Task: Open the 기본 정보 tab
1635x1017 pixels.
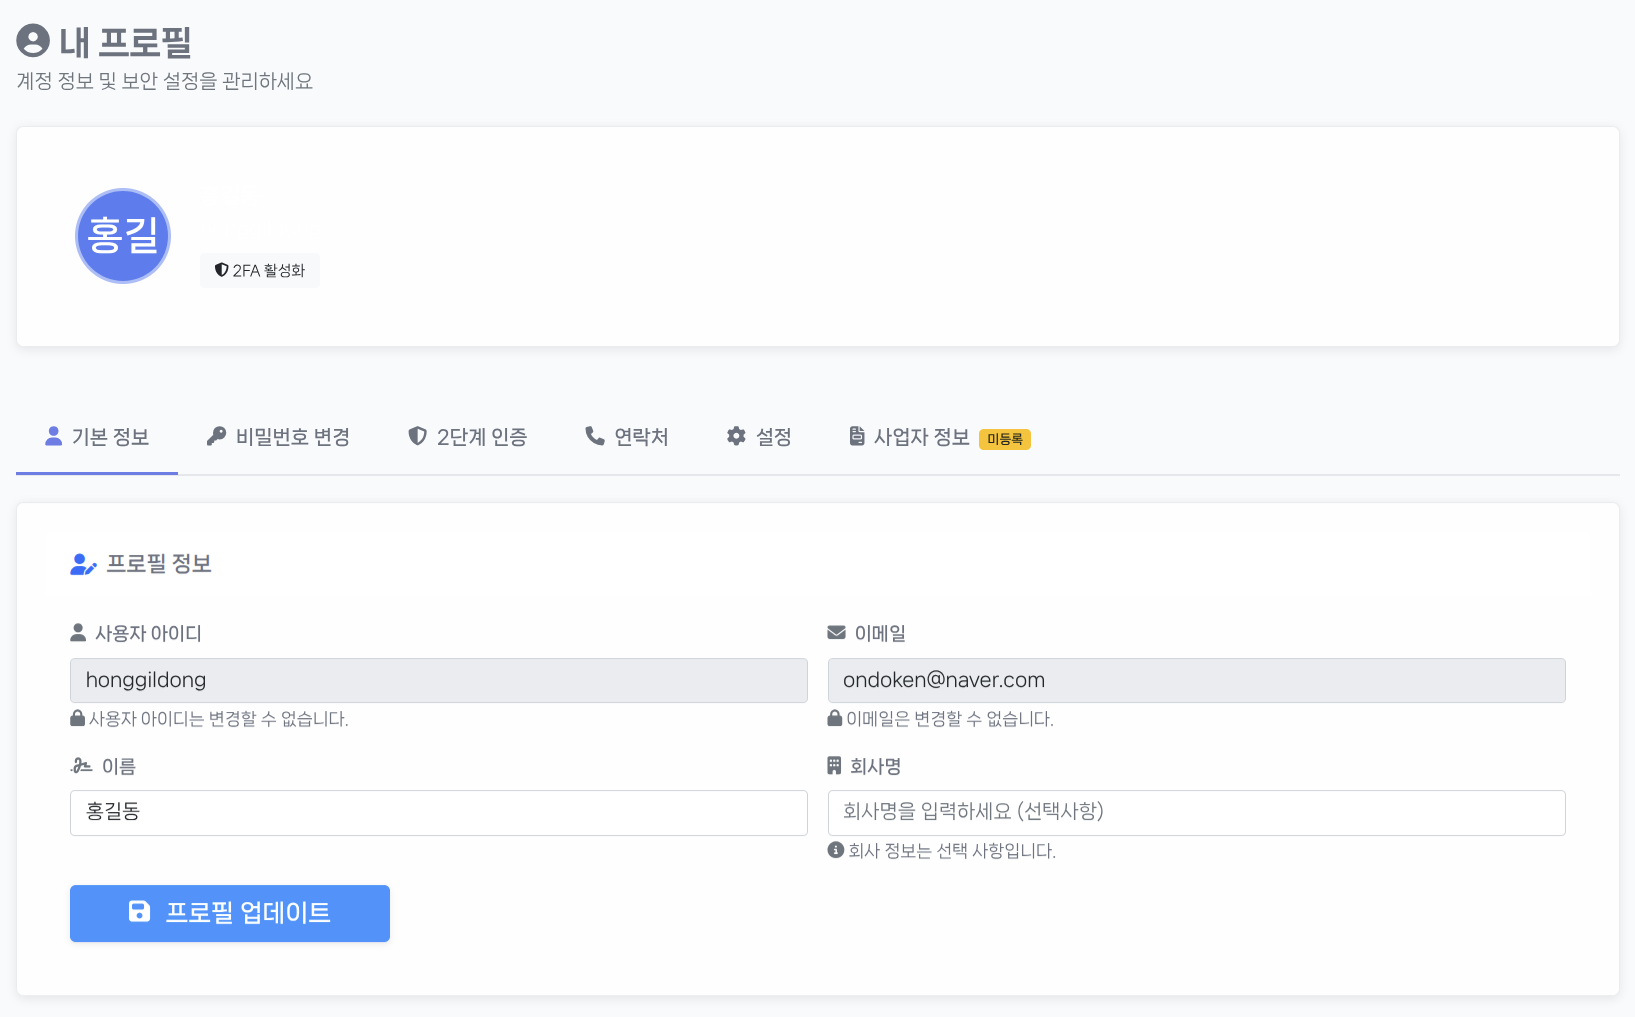Action: click(x=97, y=437)
